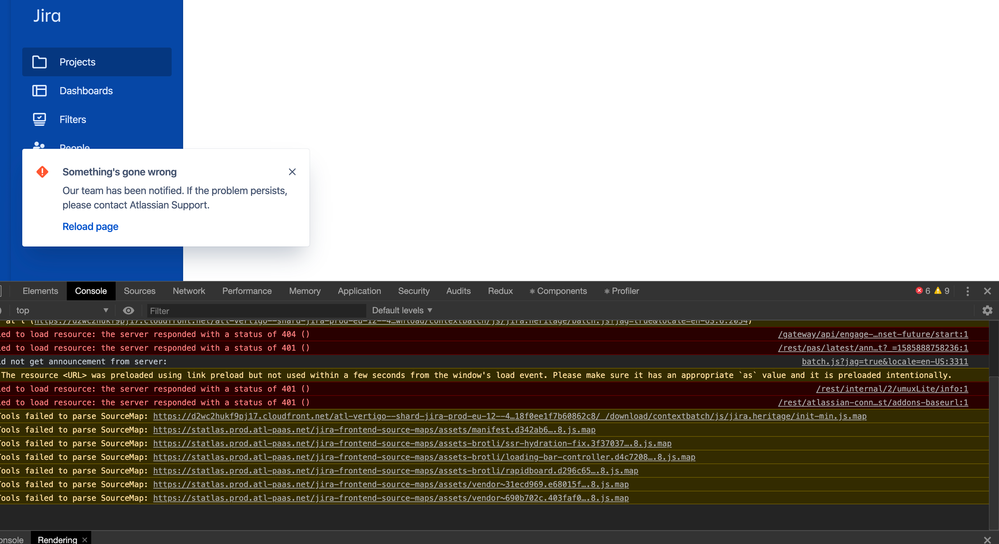The width and height of the screenshot is (999, 544).
Task: Click the orange error diamond icon
Action: [42, 172]
